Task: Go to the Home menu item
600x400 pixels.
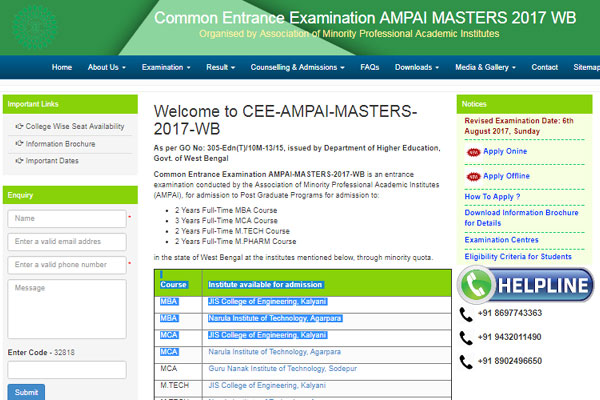Action: pos(62,67)
